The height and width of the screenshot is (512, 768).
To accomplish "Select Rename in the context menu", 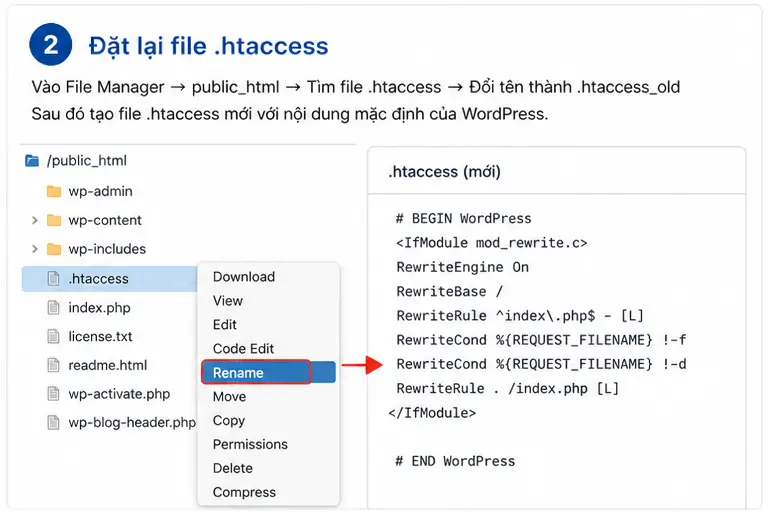I will 268,372.
